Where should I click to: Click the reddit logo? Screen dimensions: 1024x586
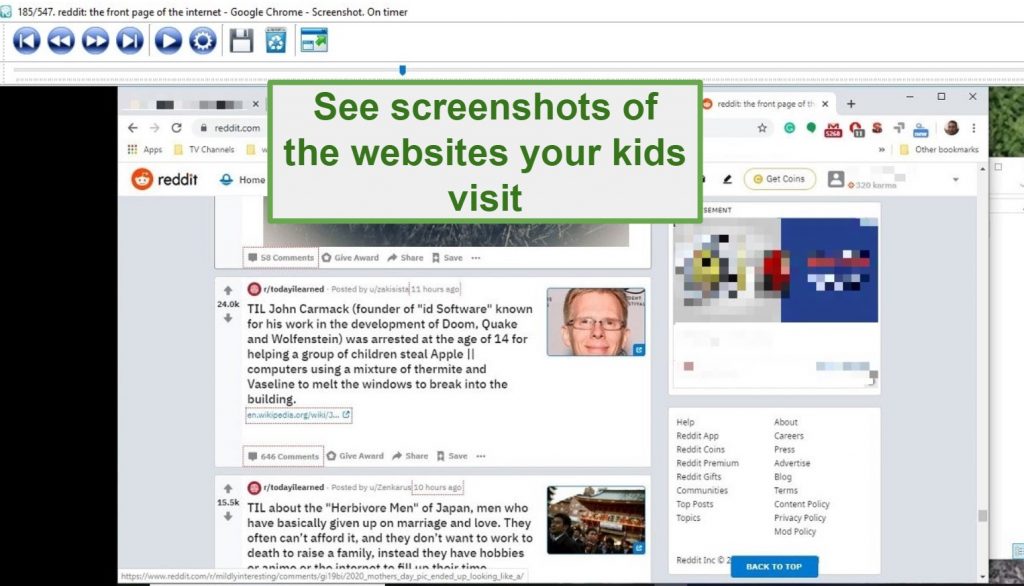coord(165,179)
